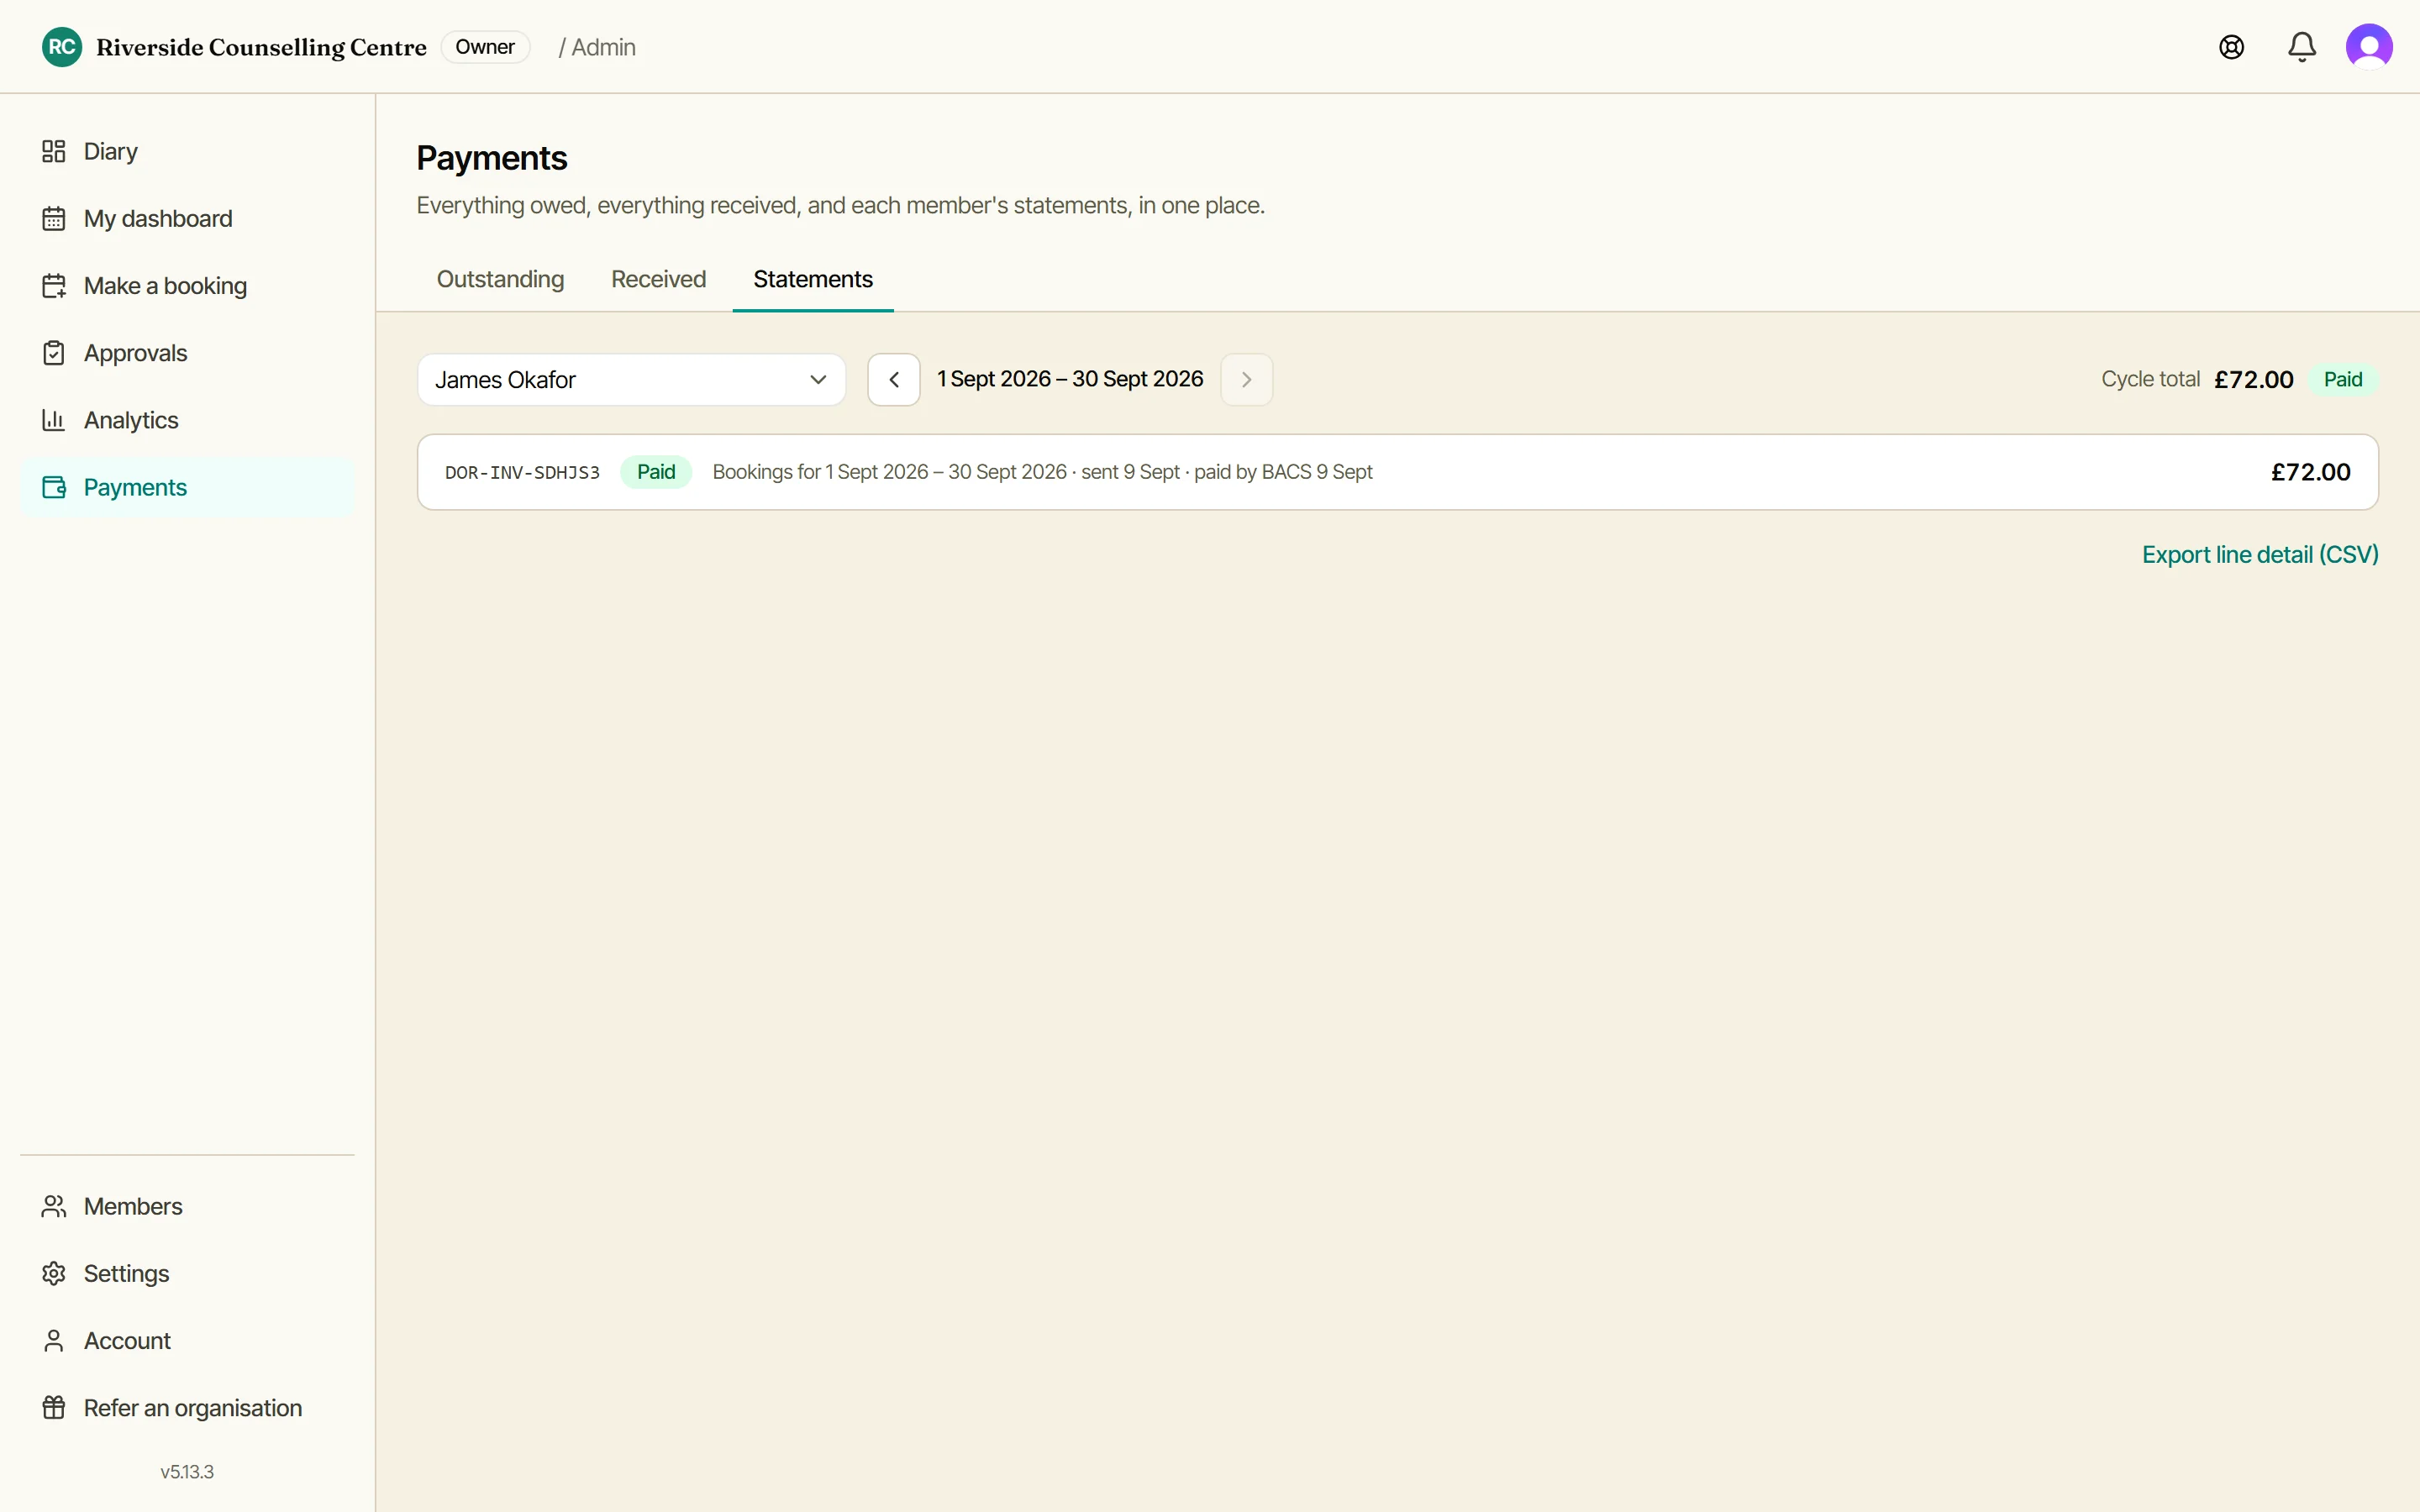Viewport: 2420px width, 1512px height.
Task: Click the £72.00 invoice amount
Action: (2310, 472)
